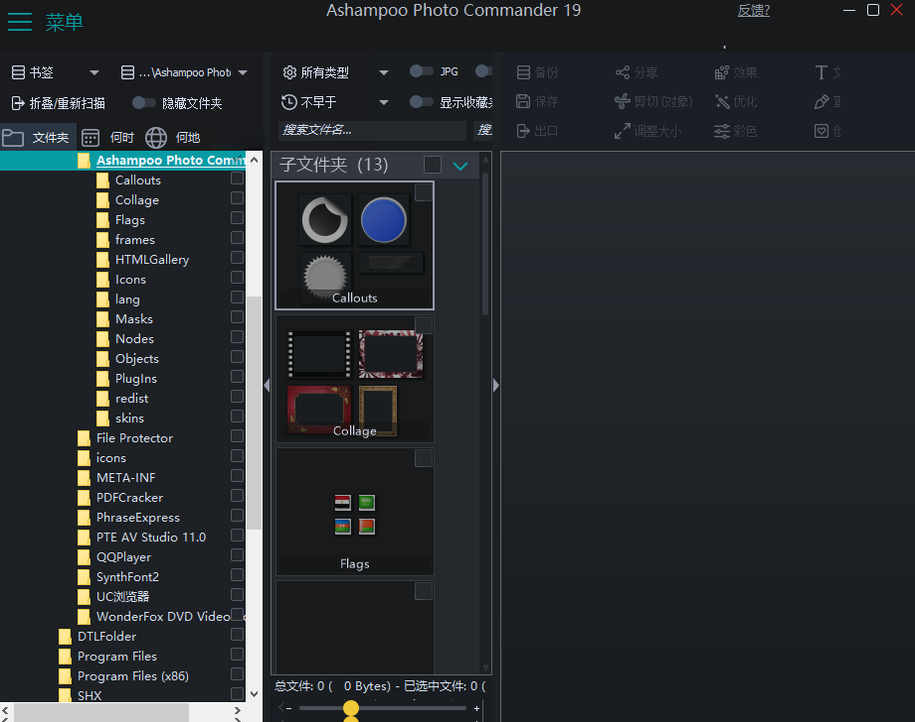This screenshot has width=915, height=722.
Task: Toggle the hide folders switch
Action: (144, 103)
